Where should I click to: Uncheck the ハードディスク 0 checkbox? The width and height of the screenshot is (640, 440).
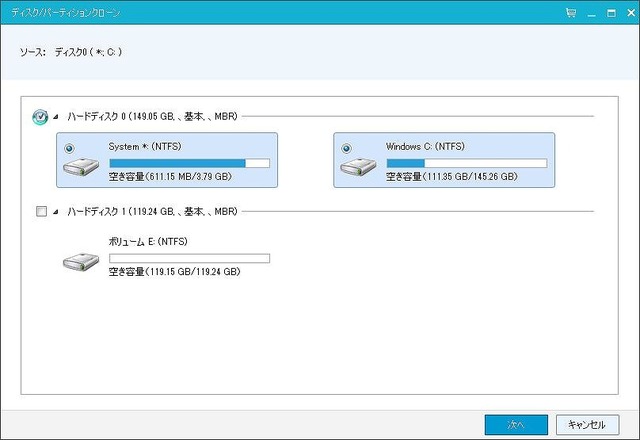coord(40,117)
